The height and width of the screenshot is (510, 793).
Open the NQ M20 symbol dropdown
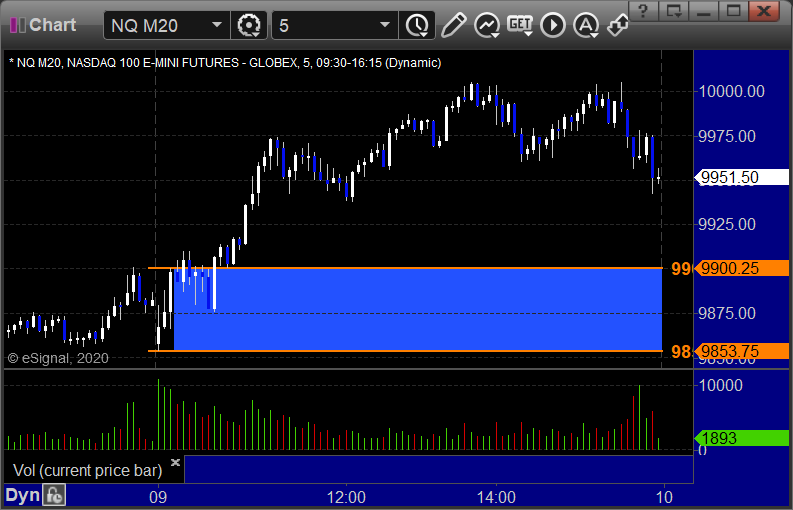click(x=217, y=25)
